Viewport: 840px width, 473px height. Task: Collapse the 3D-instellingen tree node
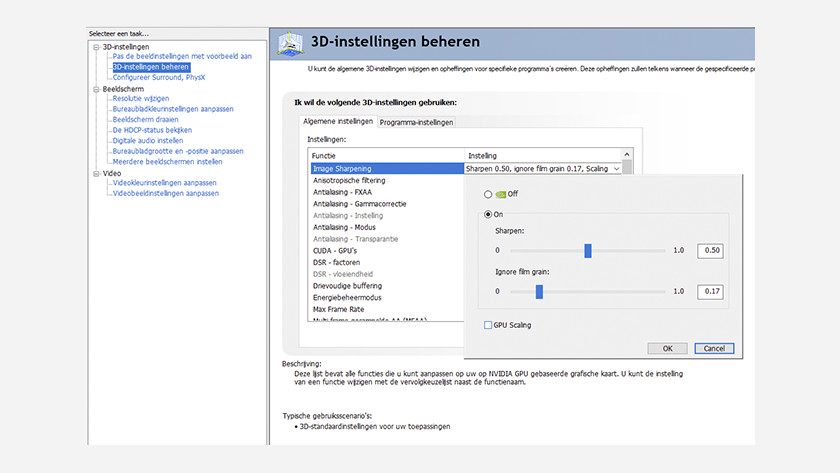(96, 46)
